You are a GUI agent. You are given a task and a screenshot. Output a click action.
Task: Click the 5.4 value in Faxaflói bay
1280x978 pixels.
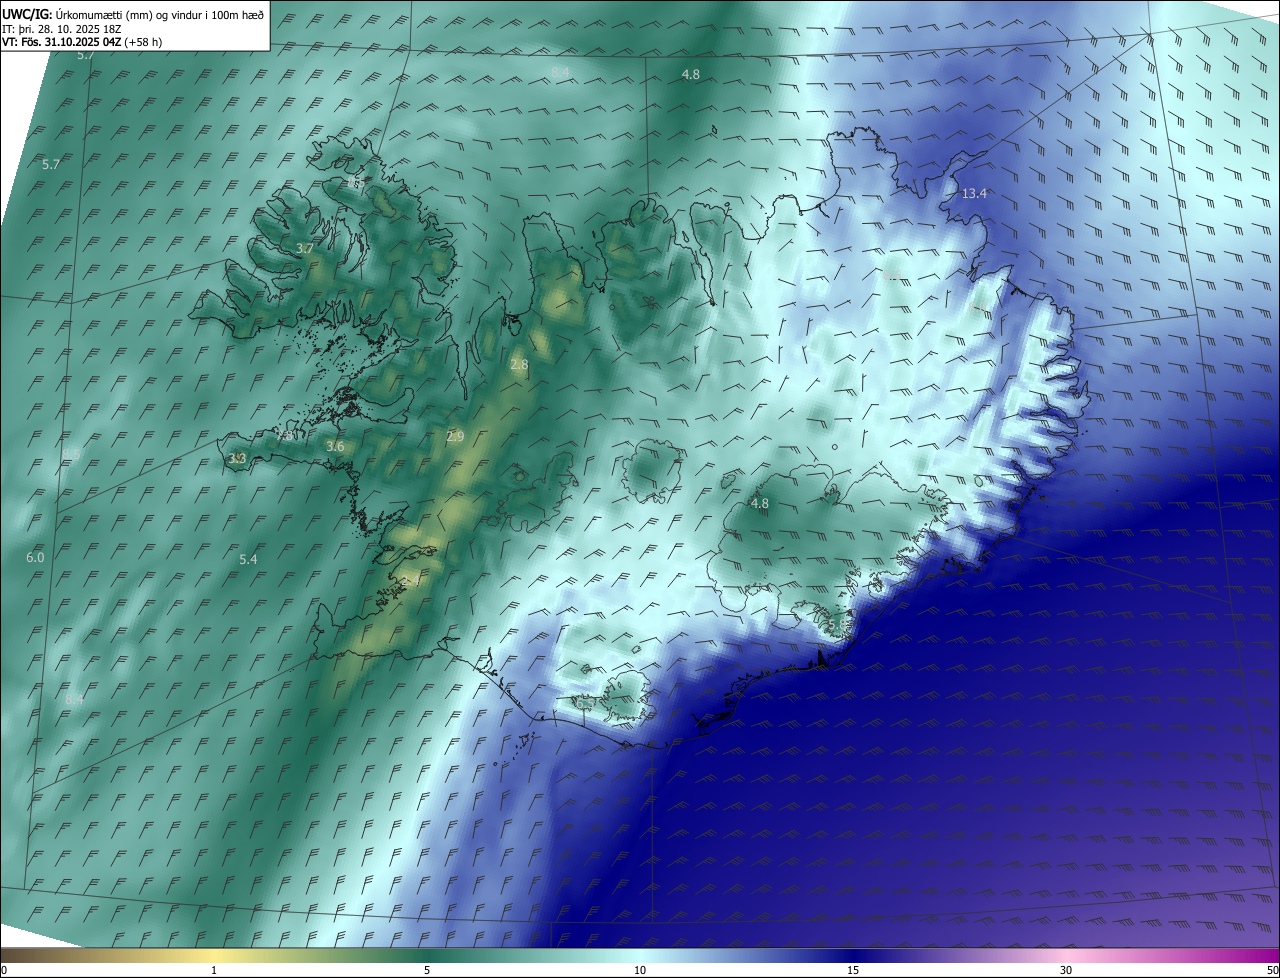pyautogui.click(x=248, y=560)
